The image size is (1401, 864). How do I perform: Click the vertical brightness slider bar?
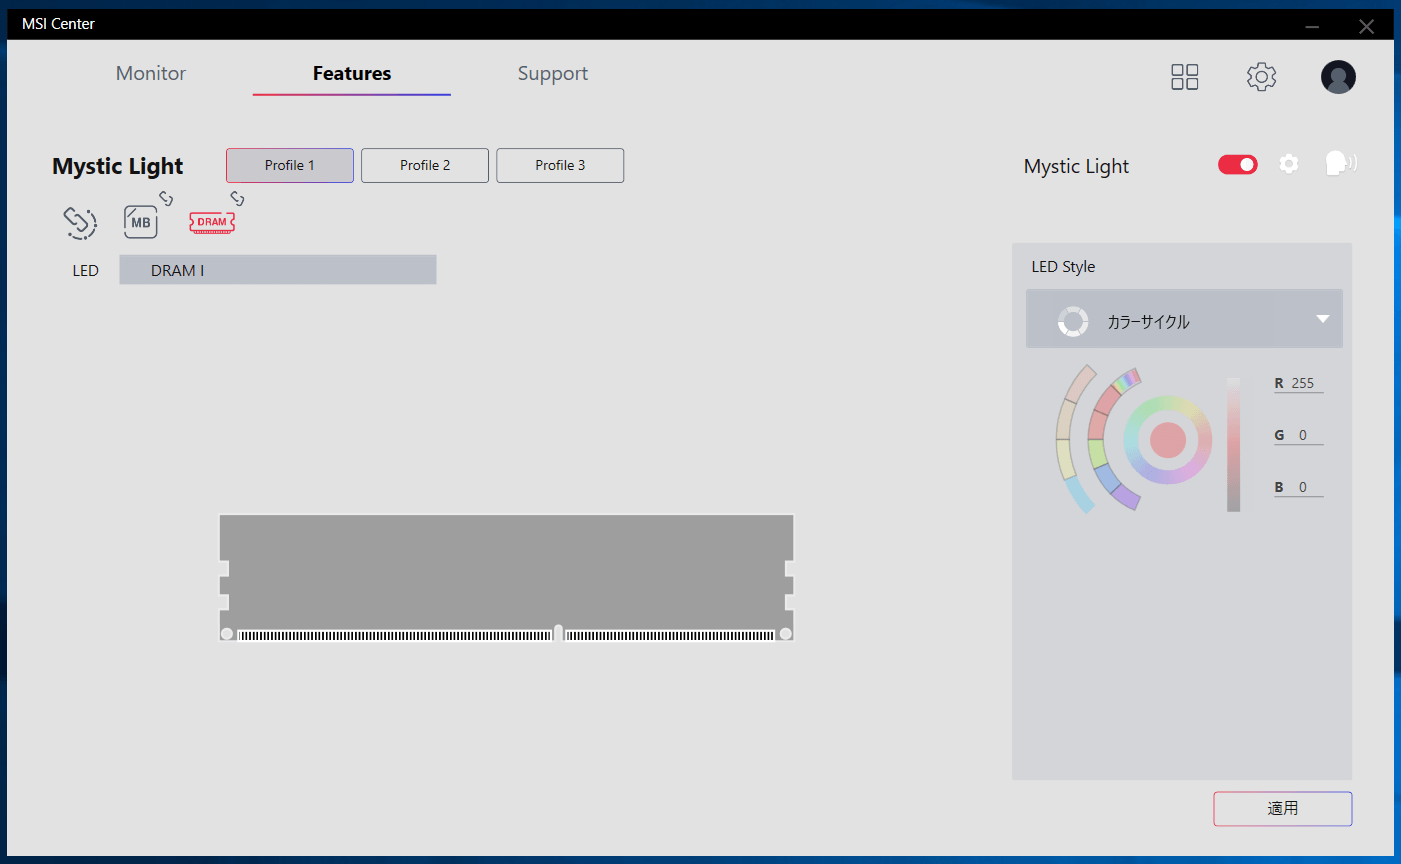tap(1234, 445)
